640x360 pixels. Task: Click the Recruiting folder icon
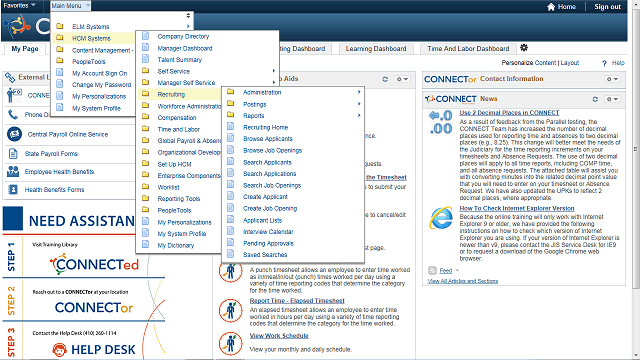click(145, 94)
